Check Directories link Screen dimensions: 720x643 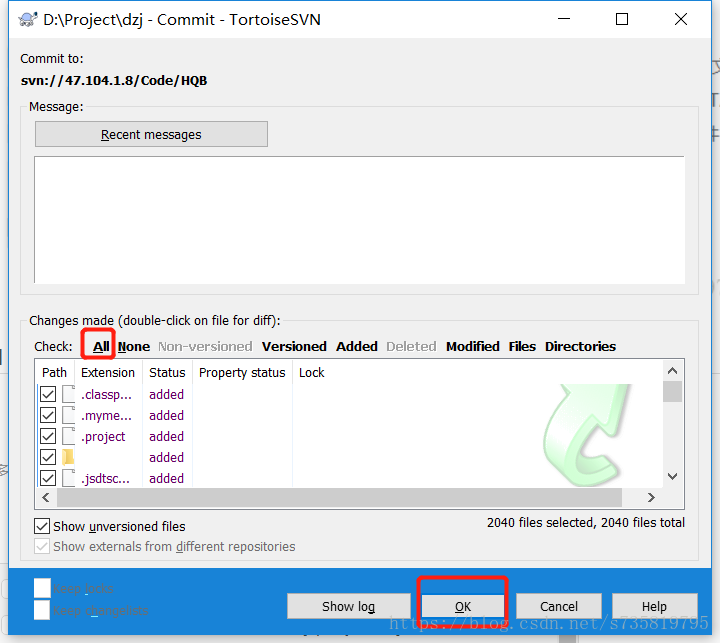[580, 346]
